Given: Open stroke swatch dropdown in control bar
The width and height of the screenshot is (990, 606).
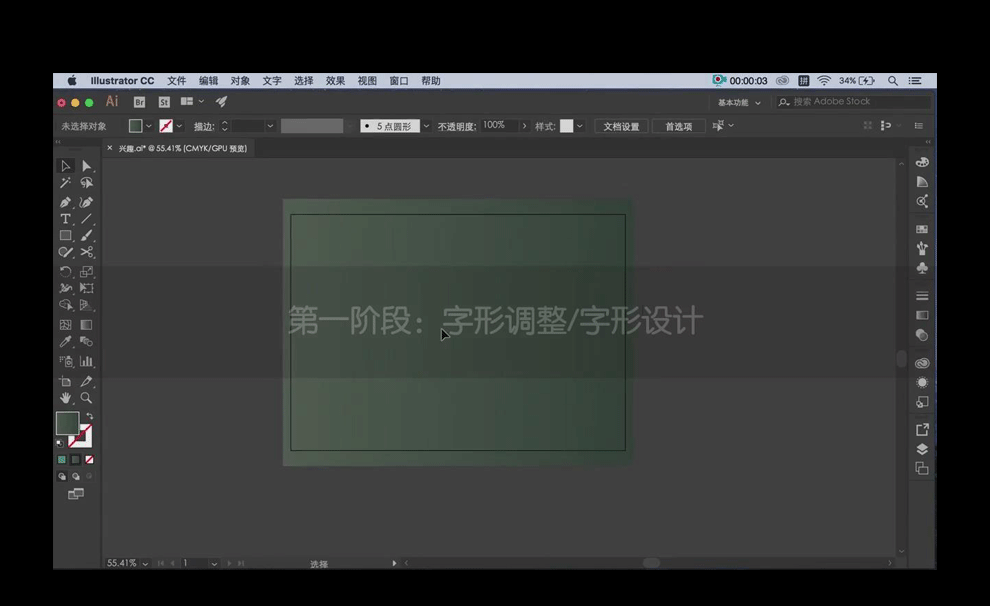Looking at the screenshot, I should [x=179, y=126].
